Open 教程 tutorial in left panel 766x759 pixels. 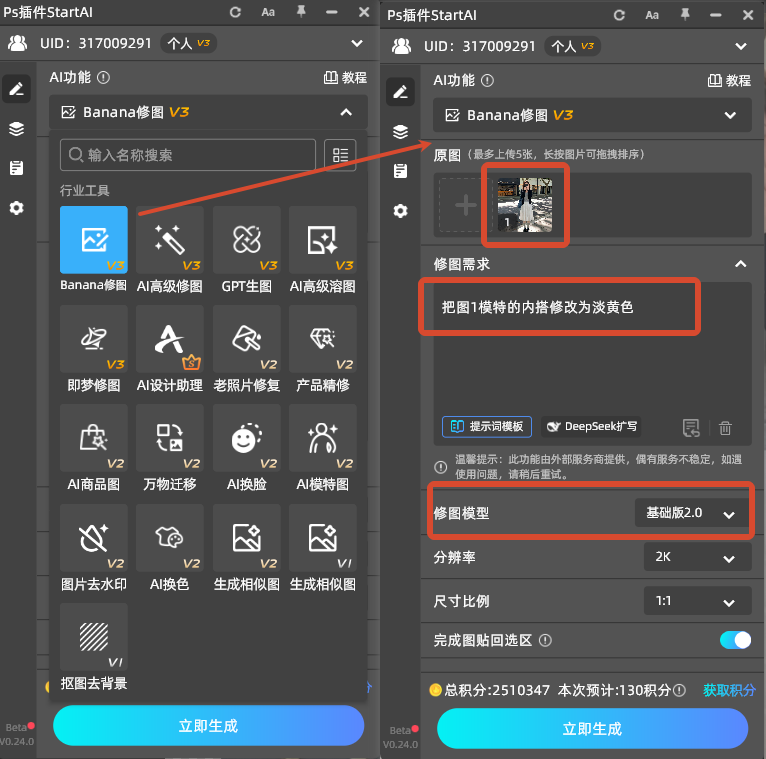tap(345, 78)
